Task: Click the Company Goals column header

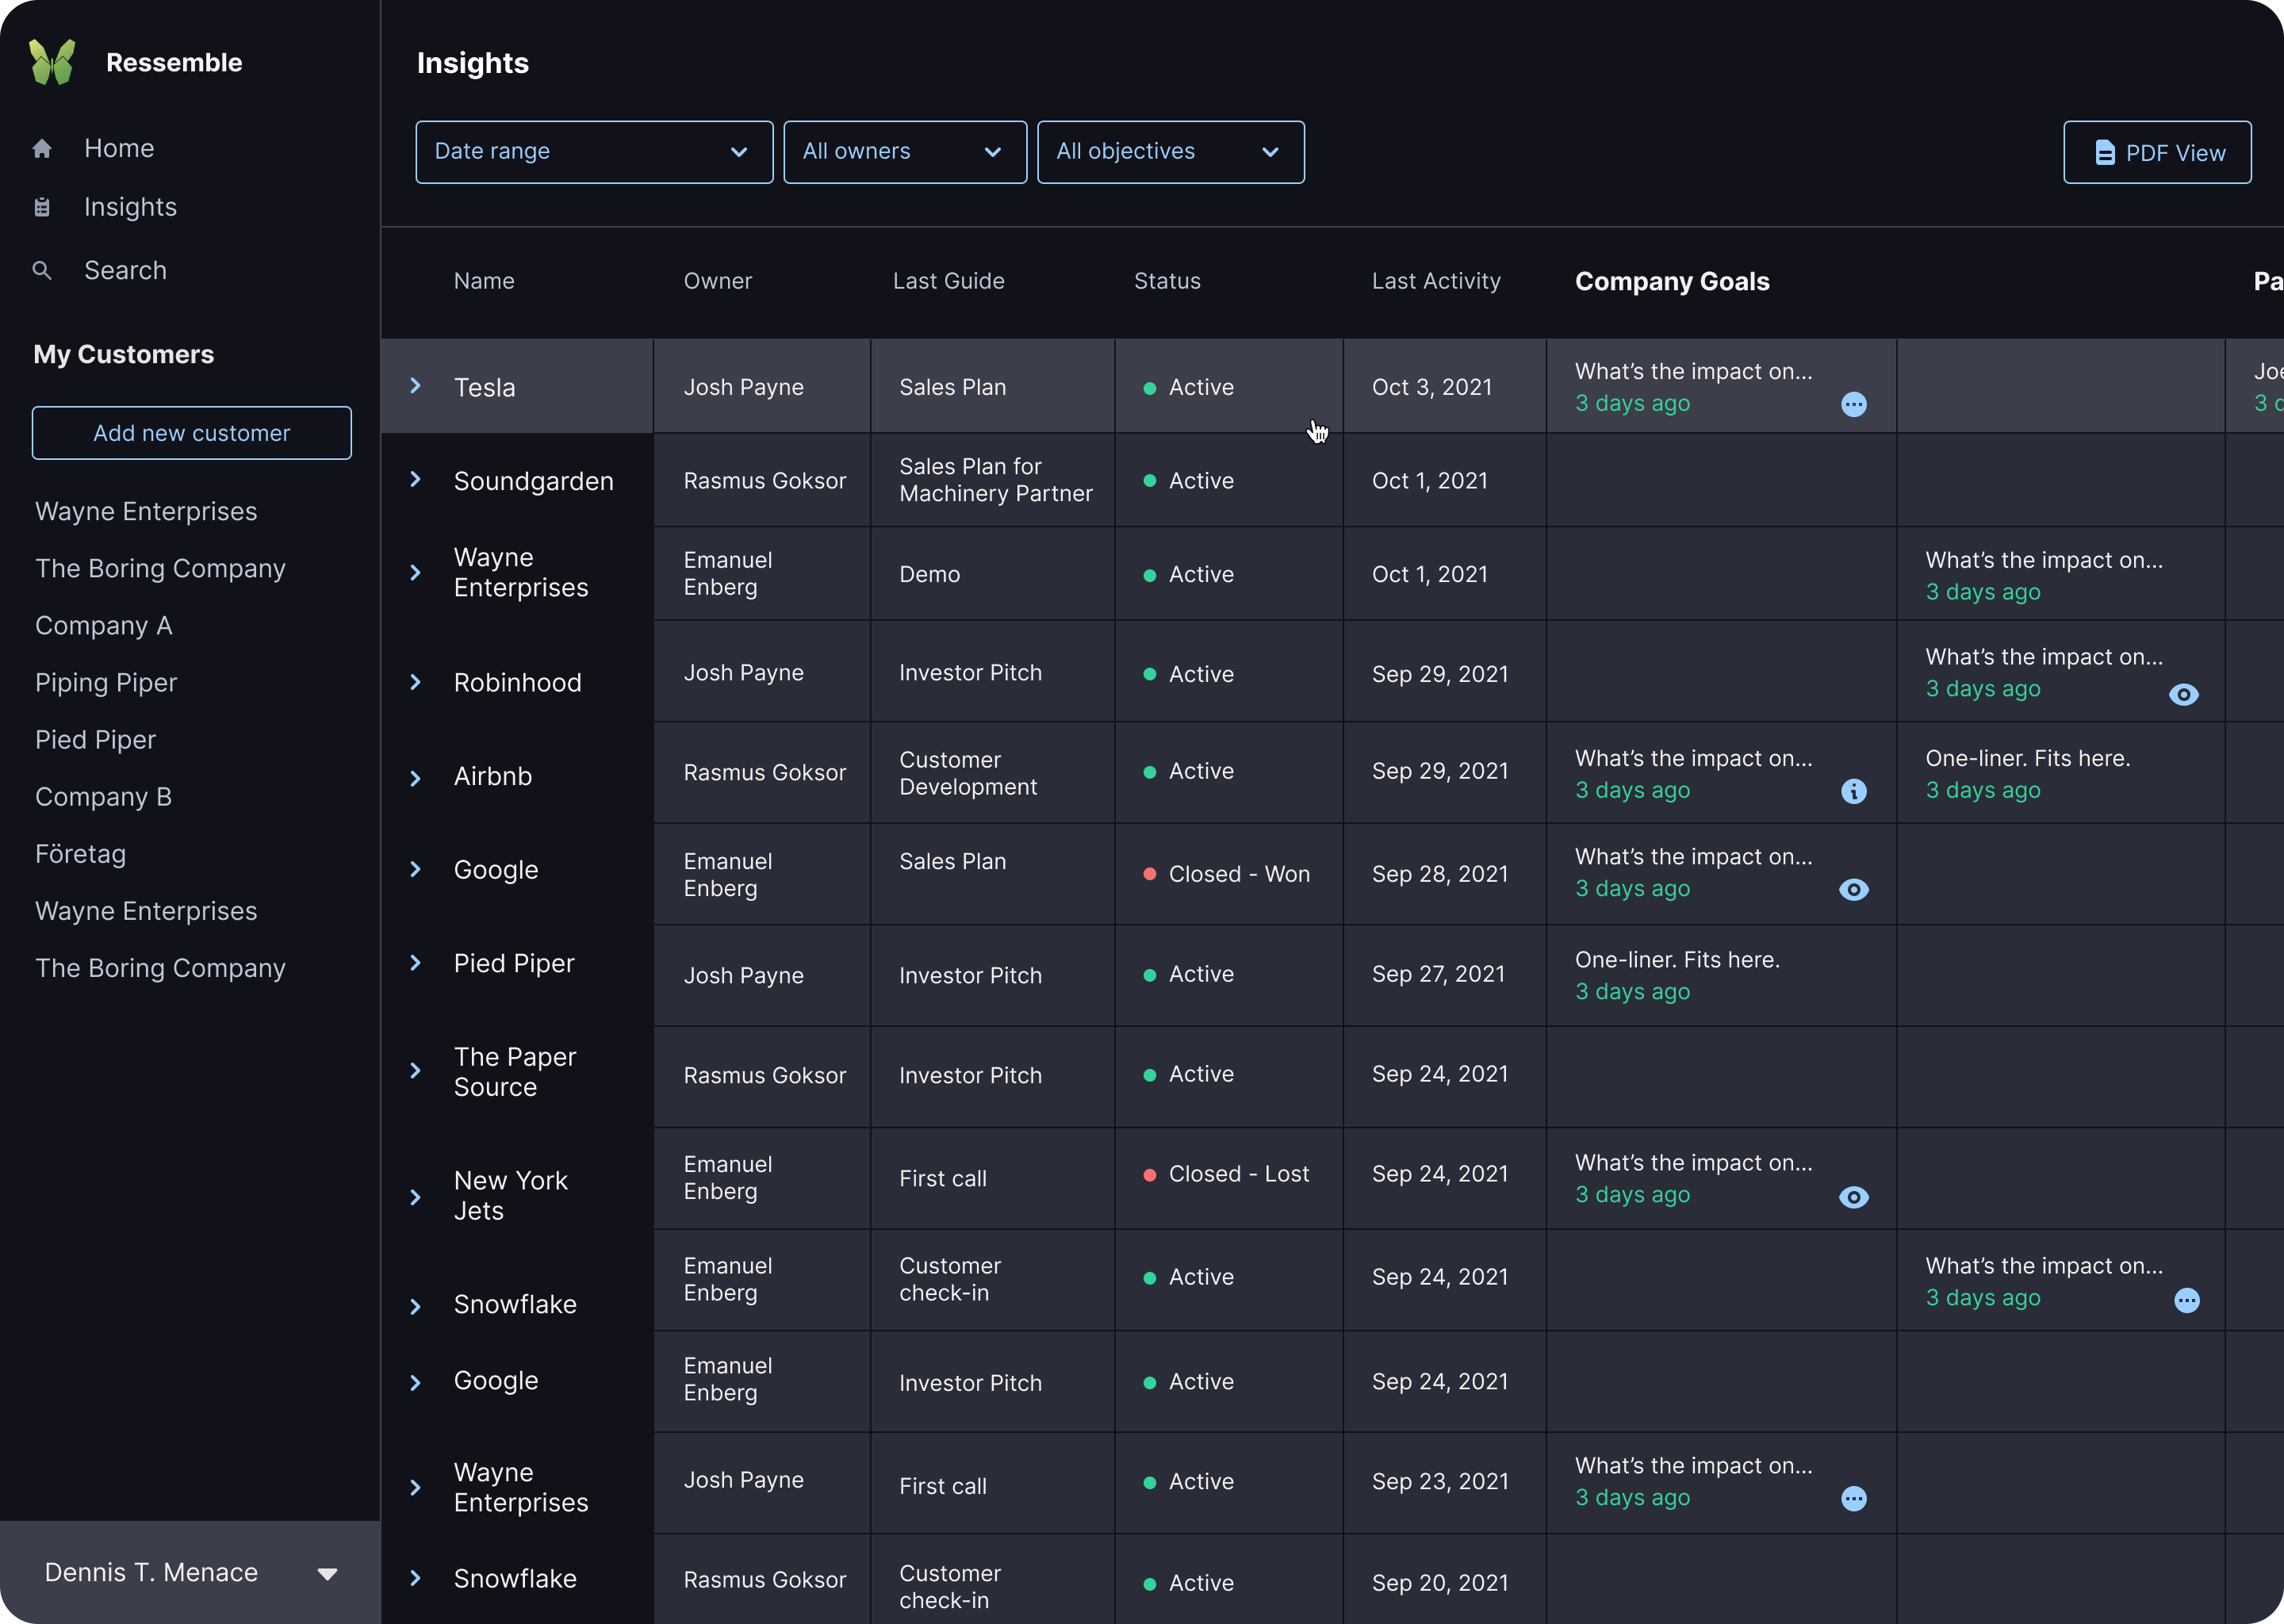Action: point(1672,282)
